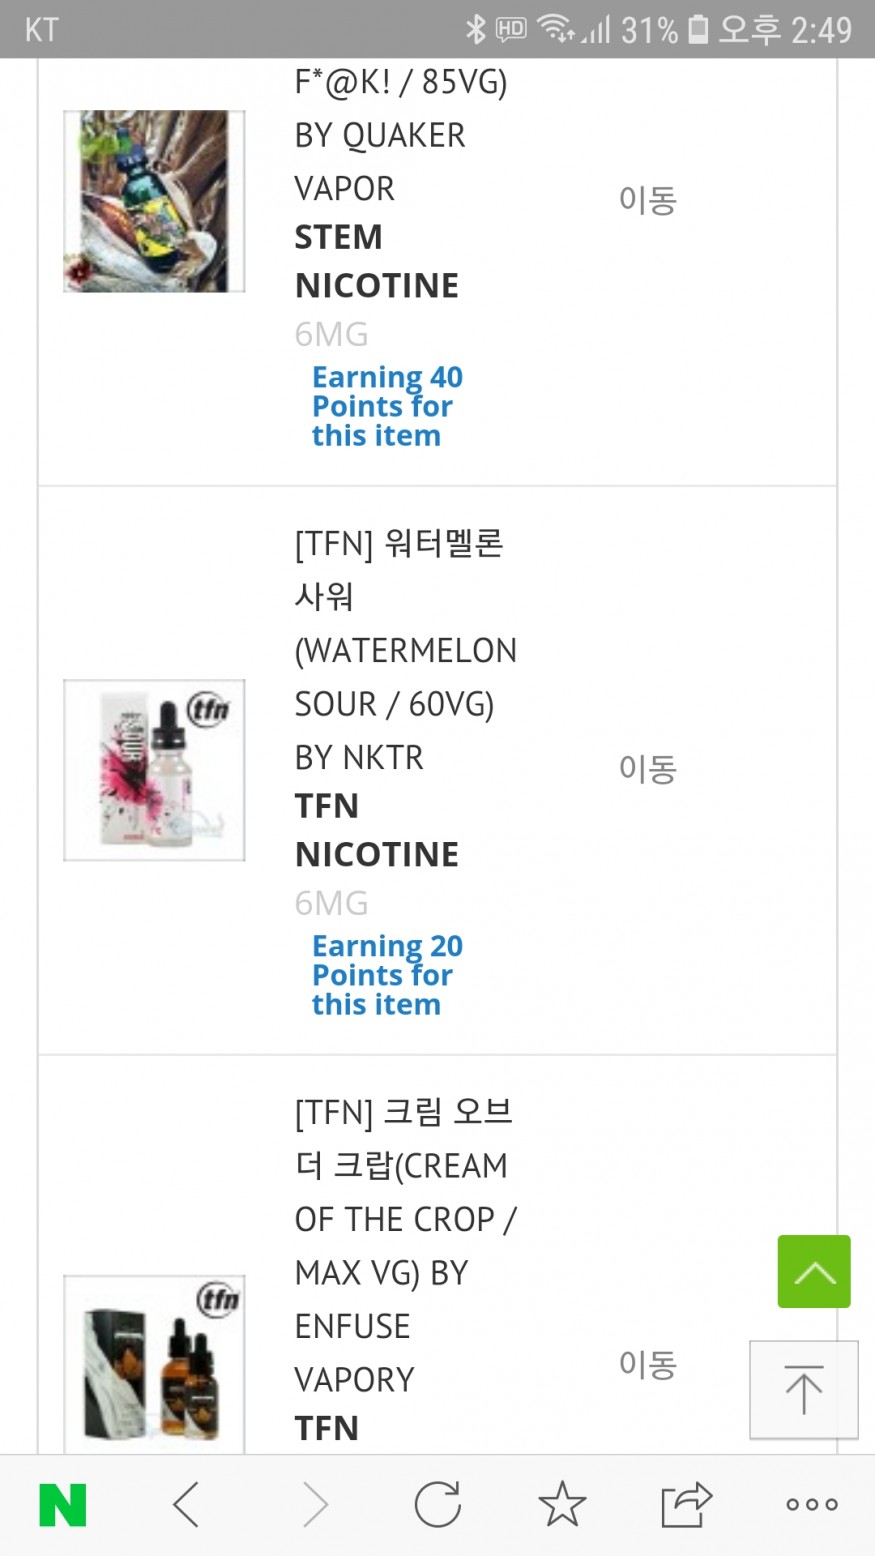
Task: Tap the forward arrow in bottom bar
Action: tap(314, 1504)
